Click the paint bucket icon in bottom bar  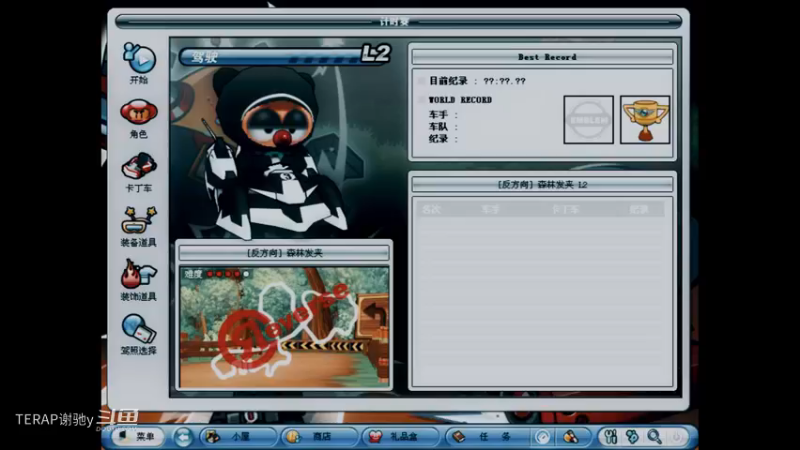570,437
